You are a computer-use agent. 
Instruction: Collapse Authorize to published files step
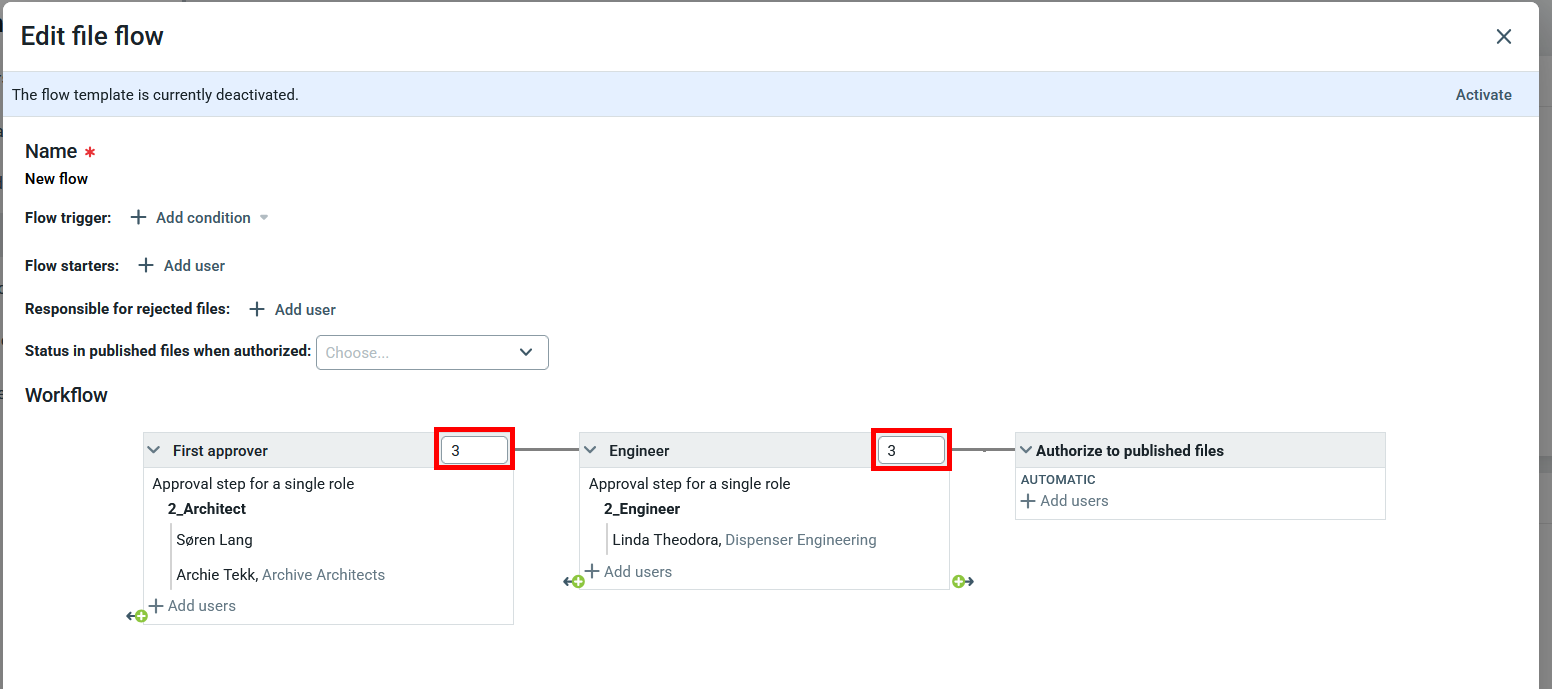1026,451
